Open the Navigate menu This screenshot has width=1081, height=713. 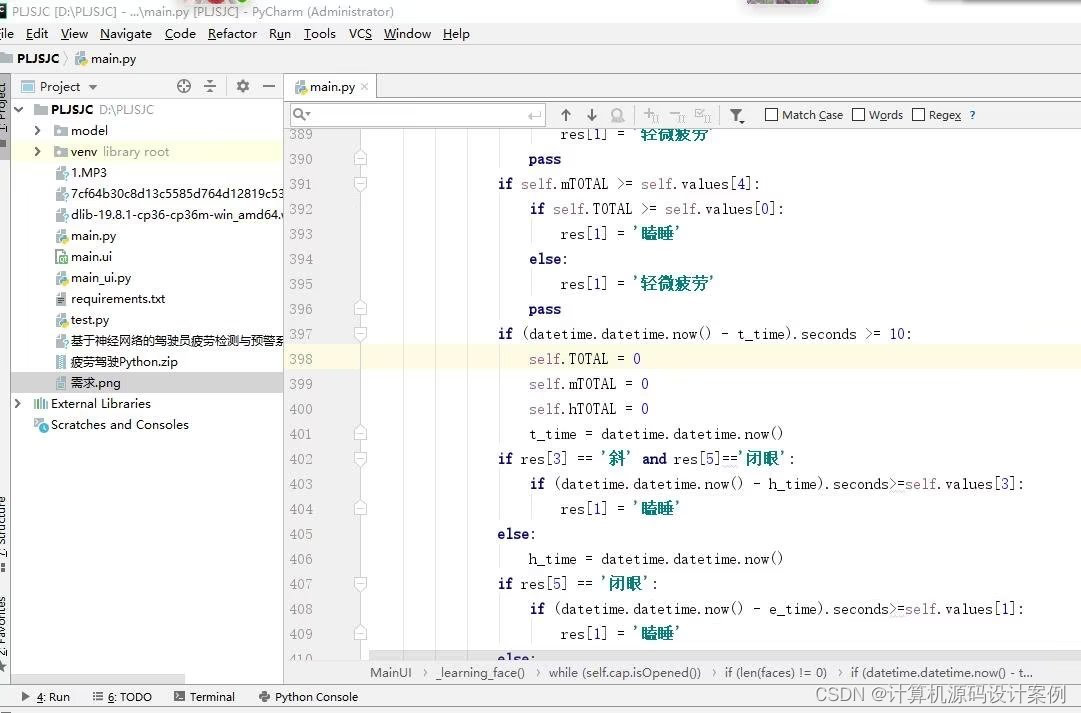pos(125,34)
